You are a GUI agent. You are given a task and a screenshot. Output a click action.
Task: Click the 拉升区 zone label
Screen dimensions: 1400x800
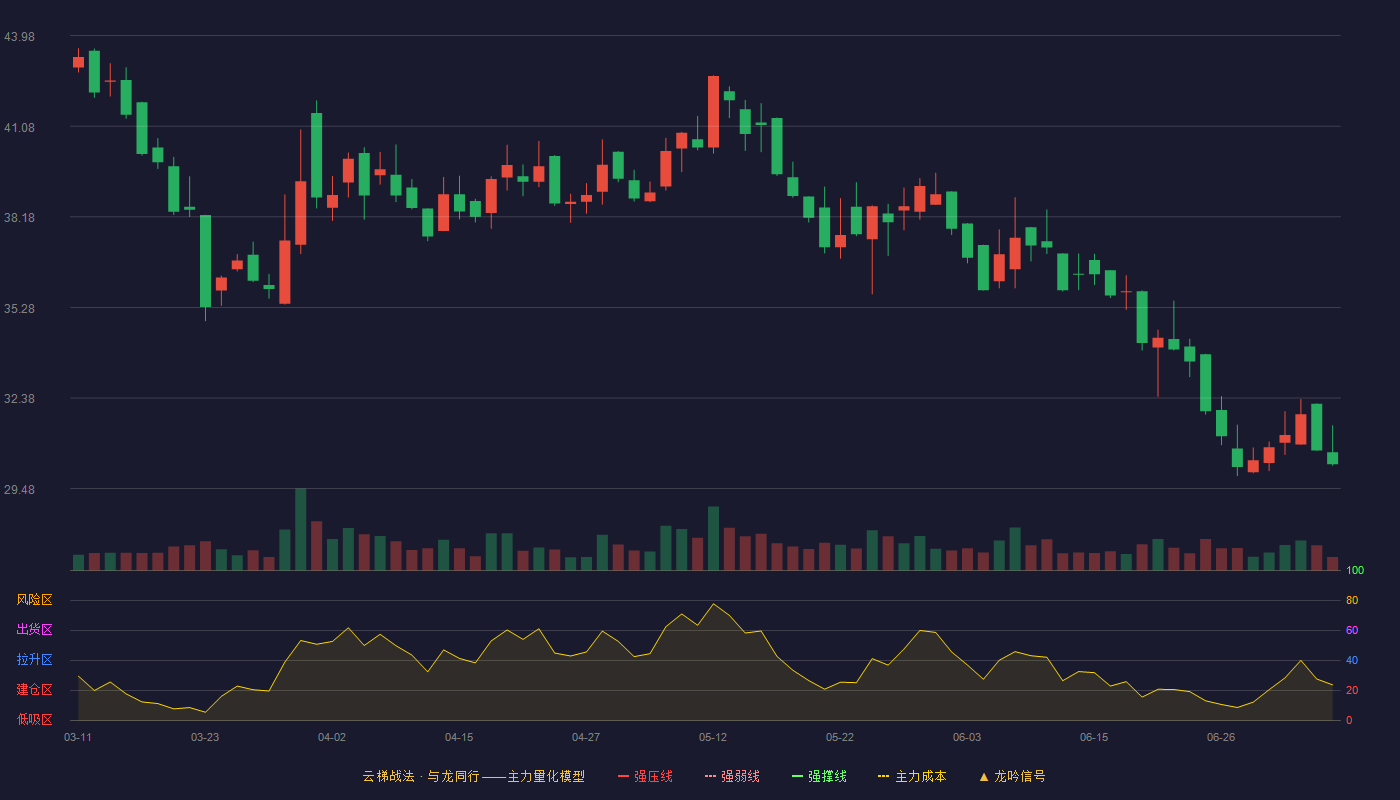point(34,660)
